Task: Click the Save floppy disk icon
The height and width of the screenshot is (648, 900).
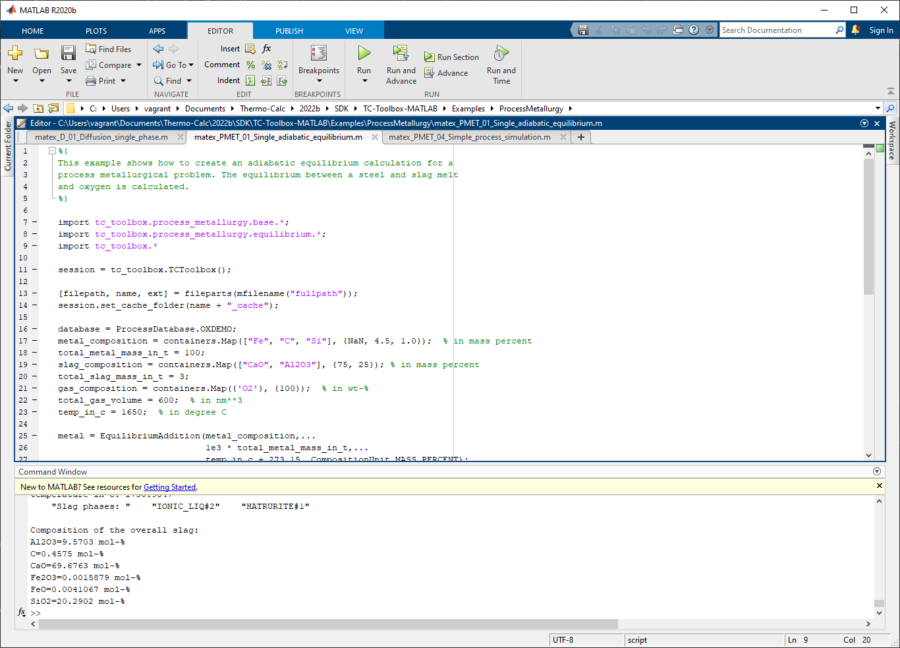Action: pyautogui.click(x=68, y=53)
